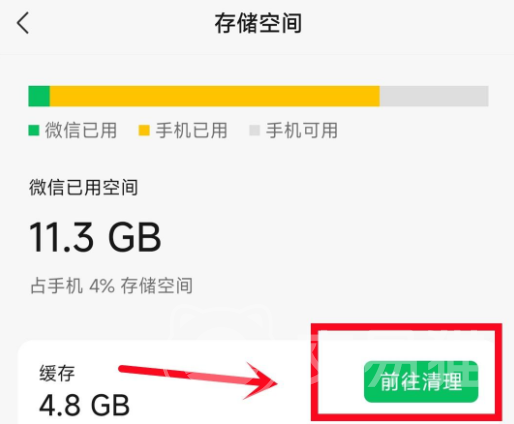The image size is (514, 424).
Task: Tap the 微信已用 legend label
Action: coord(81,130)
